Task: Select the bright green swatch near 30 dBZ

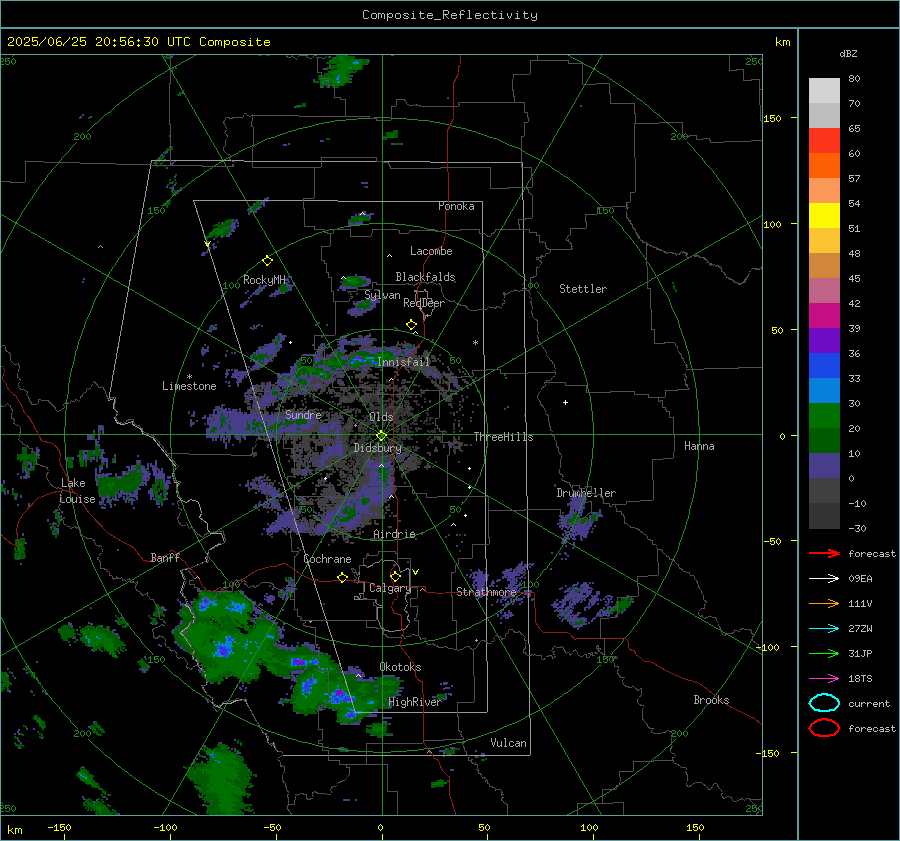Action: tap(824, 415)
